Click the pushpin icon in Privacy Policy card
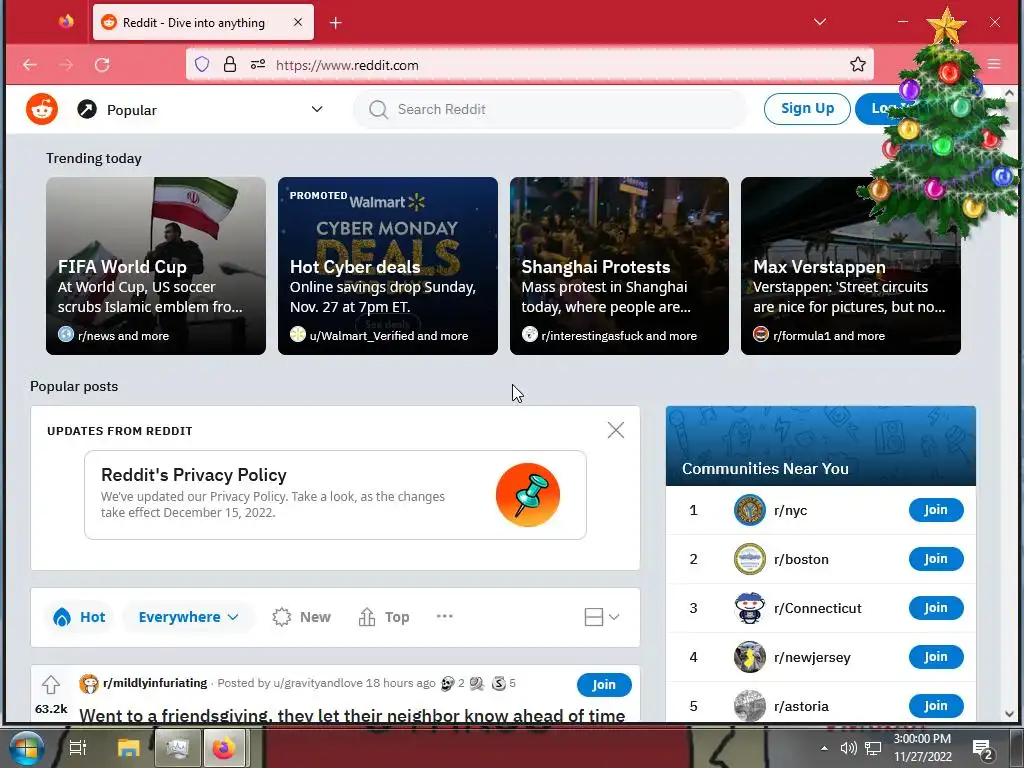Viewport: 1024px width, 768px height. 528,495
